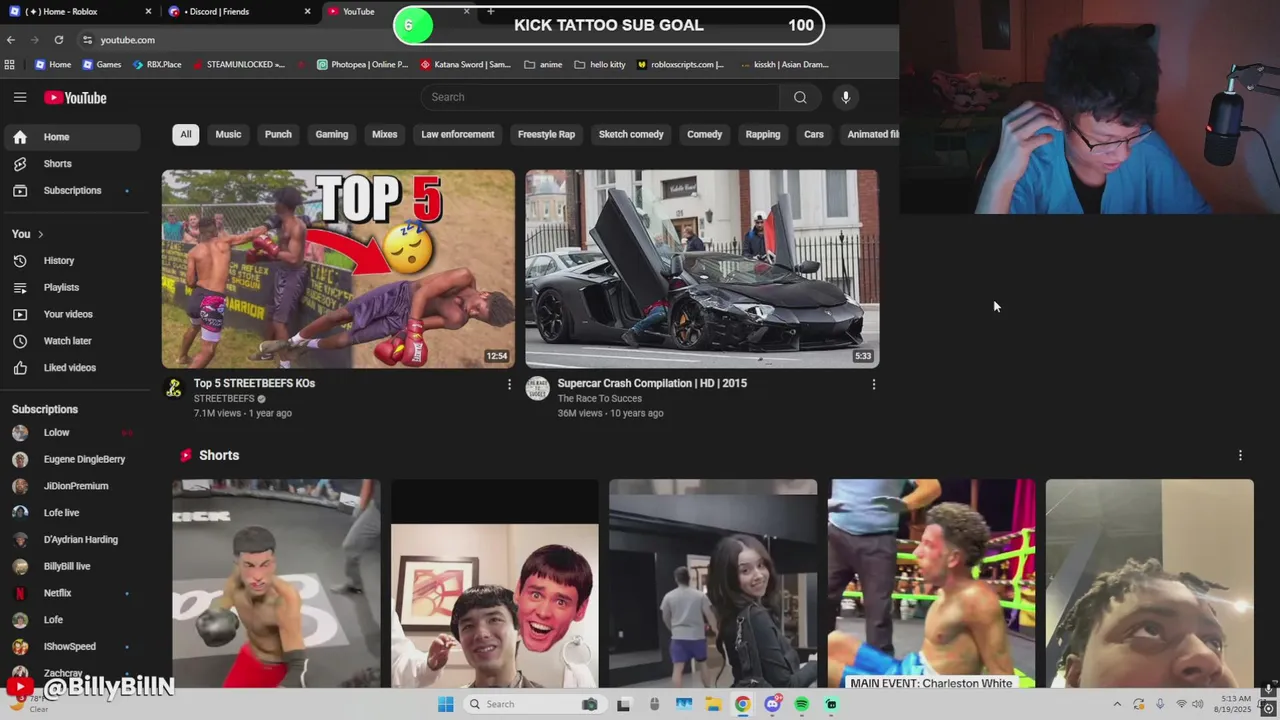The image size is (1280, 720).
Task: Open the robloxscripts.com bookmark
Action: 680,64
